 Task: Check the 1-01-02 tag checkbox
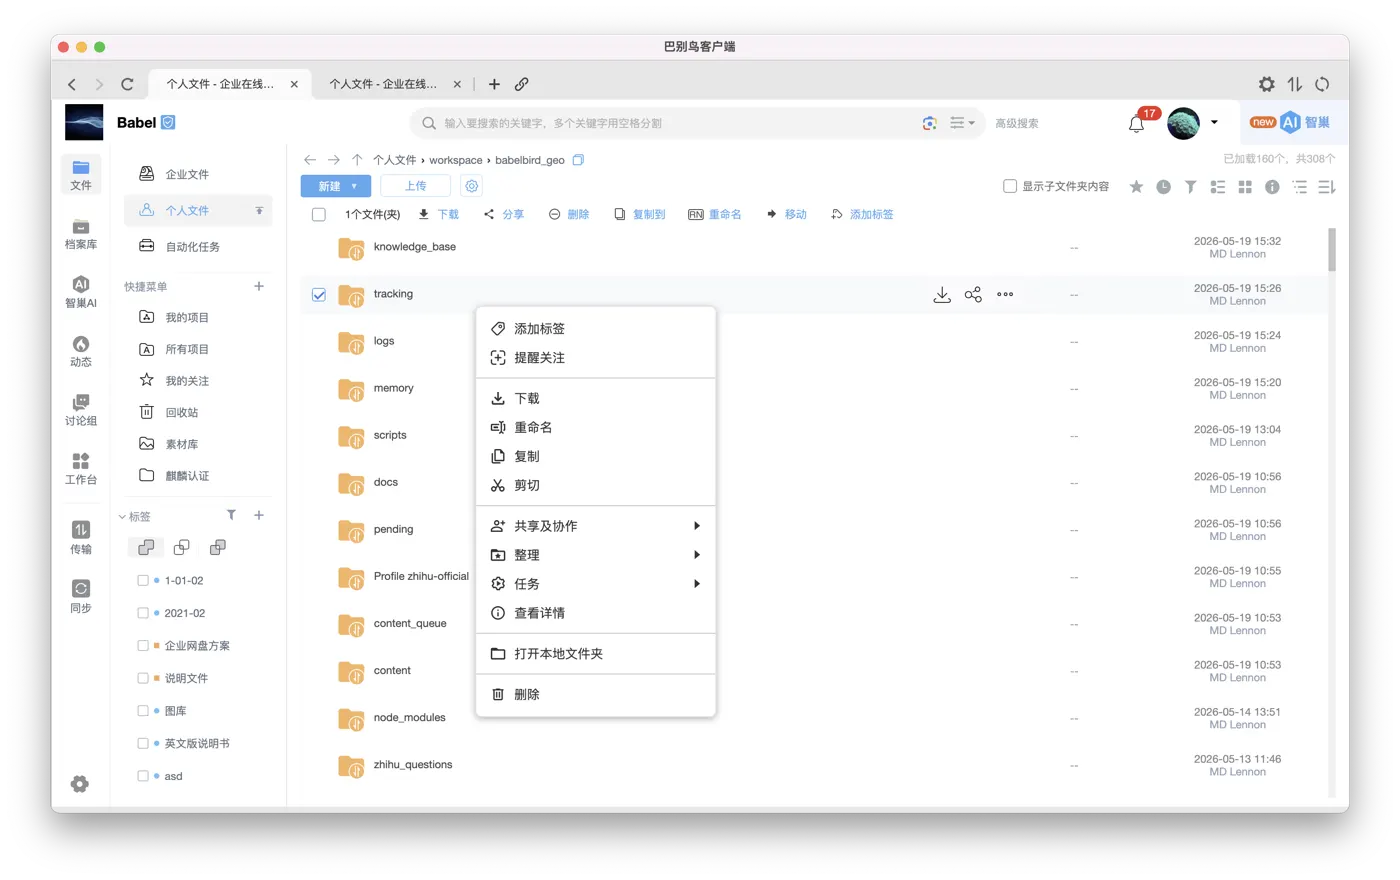[143, 580]
